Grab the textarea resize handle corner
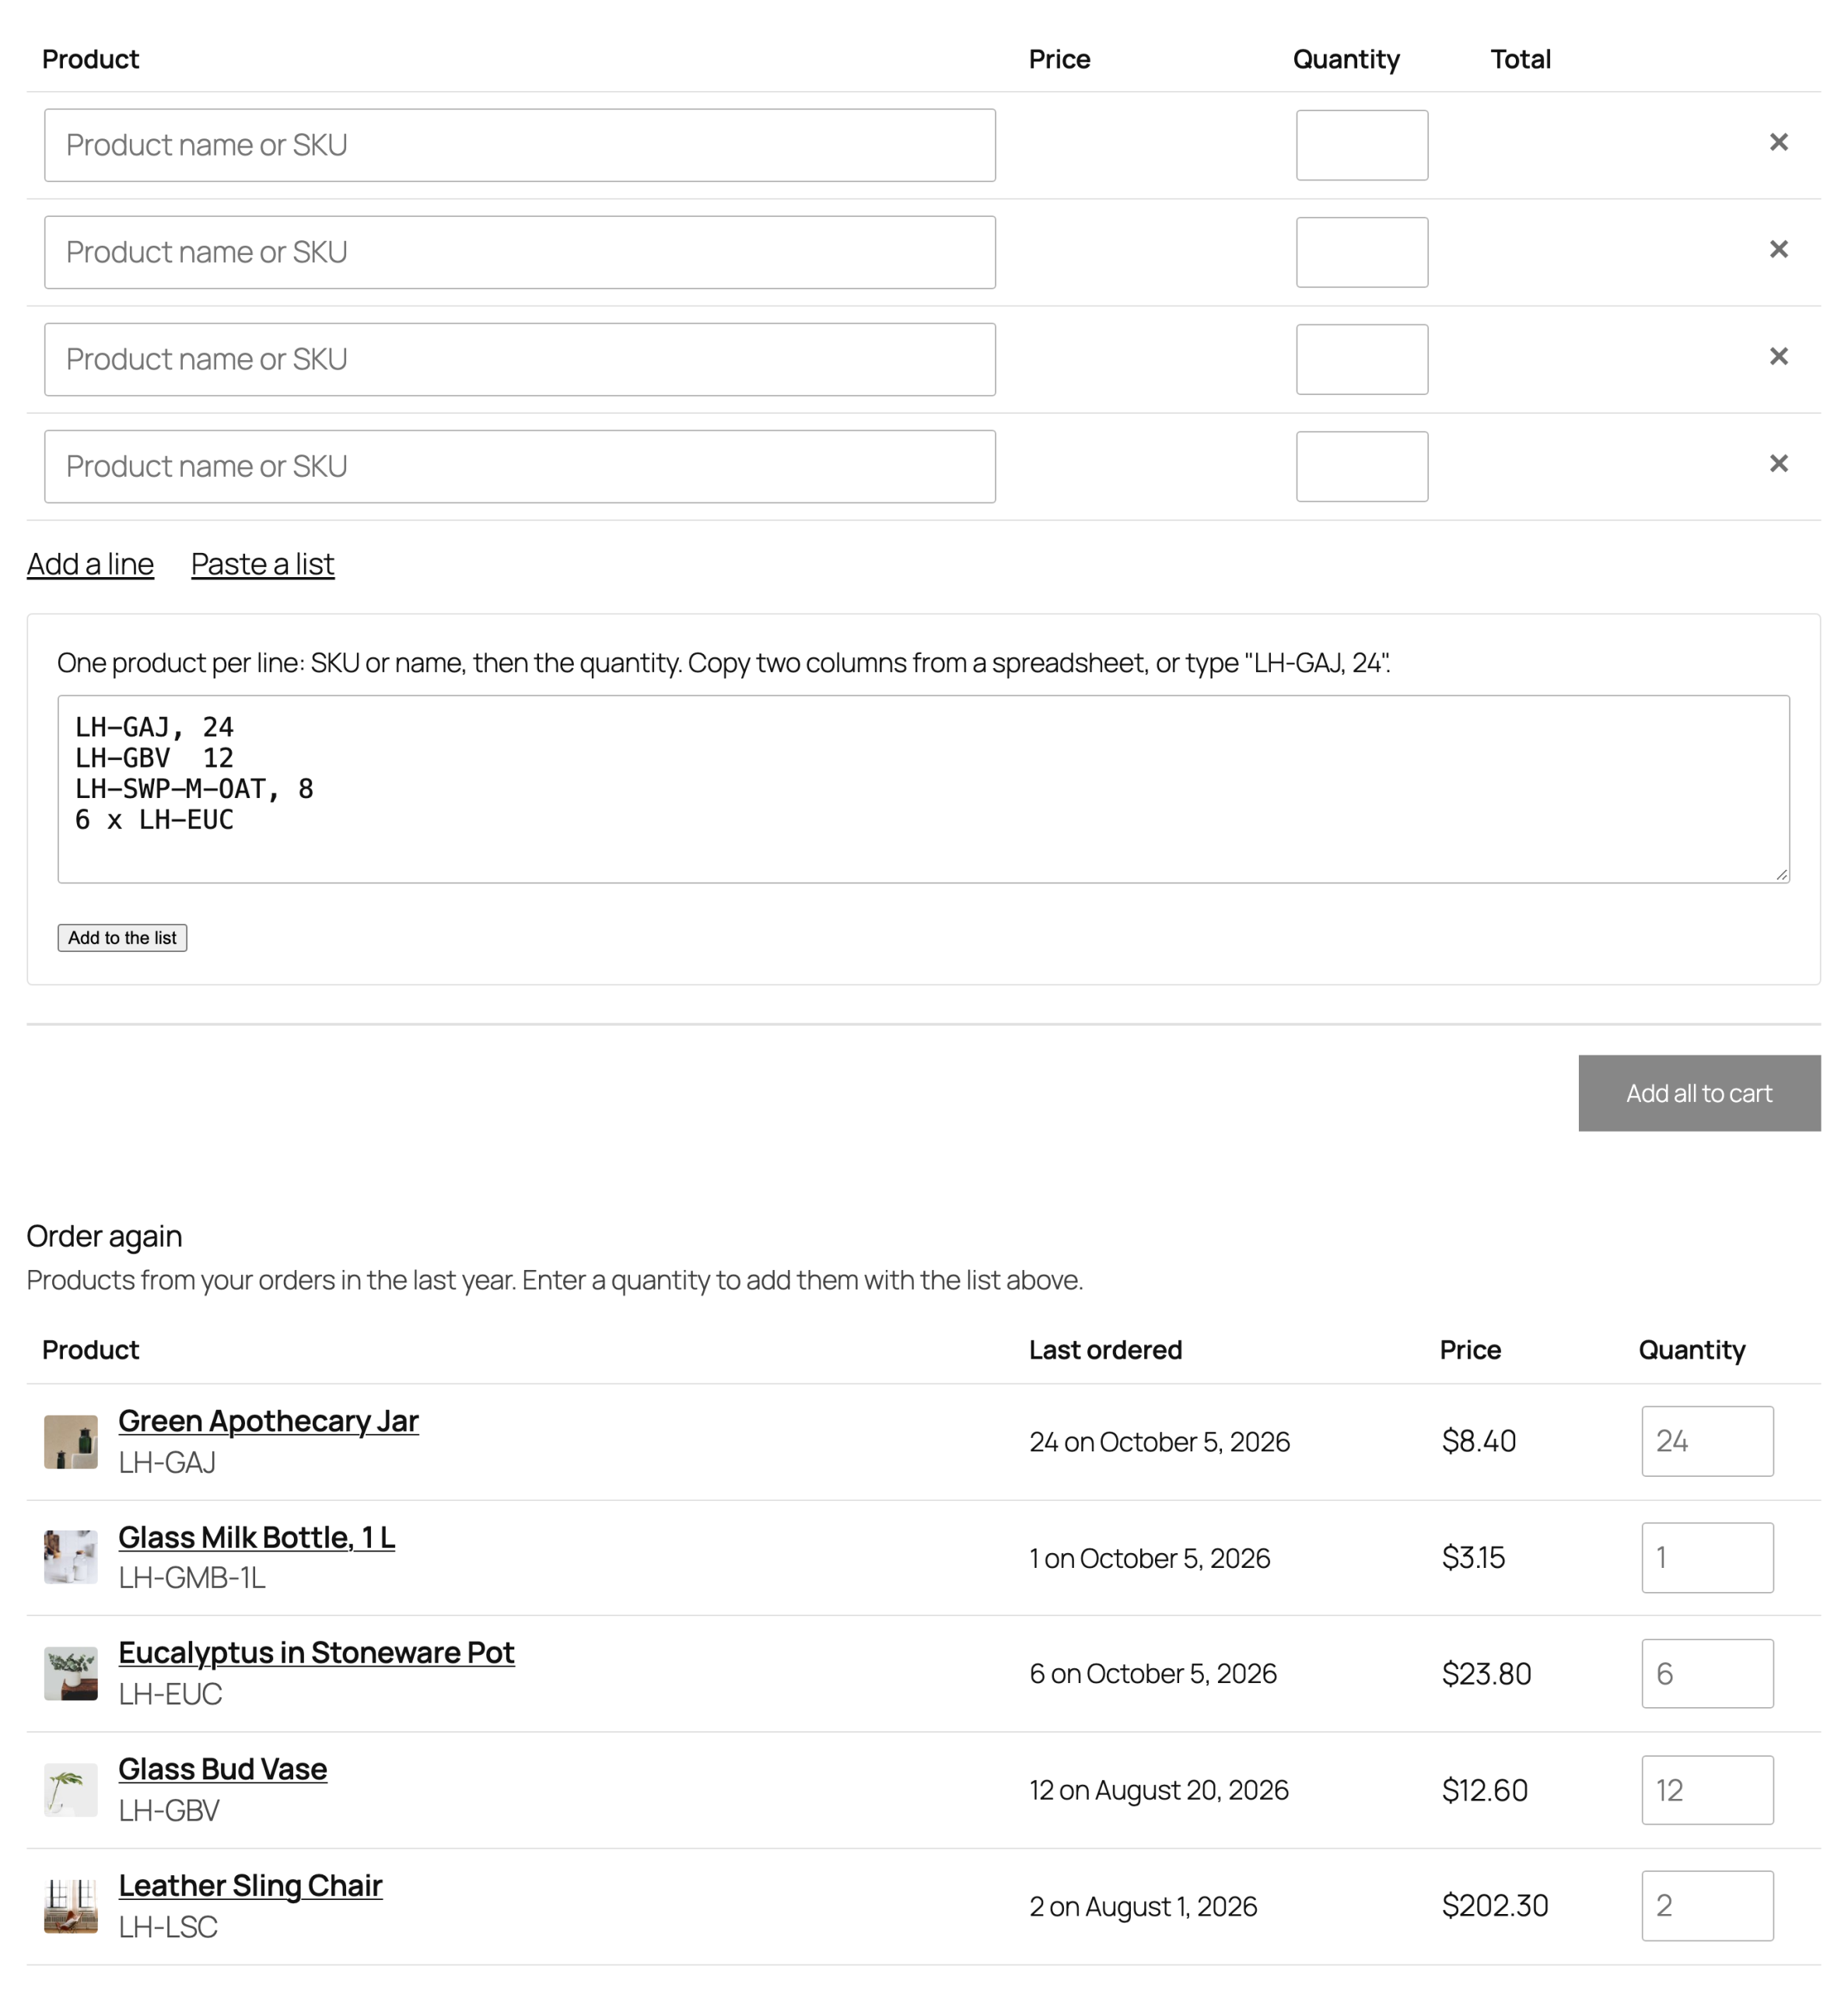The image size is (1848, 1991). (x=1781, y=874)
